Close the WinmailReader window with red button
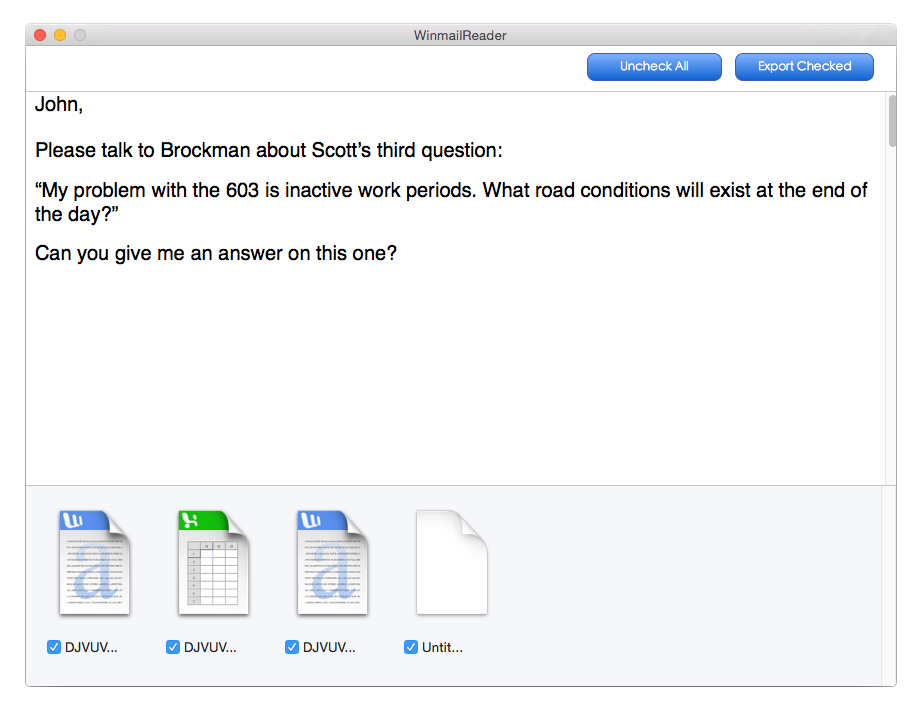Viewport: 921px width, 712px height. tap(40, 35)
